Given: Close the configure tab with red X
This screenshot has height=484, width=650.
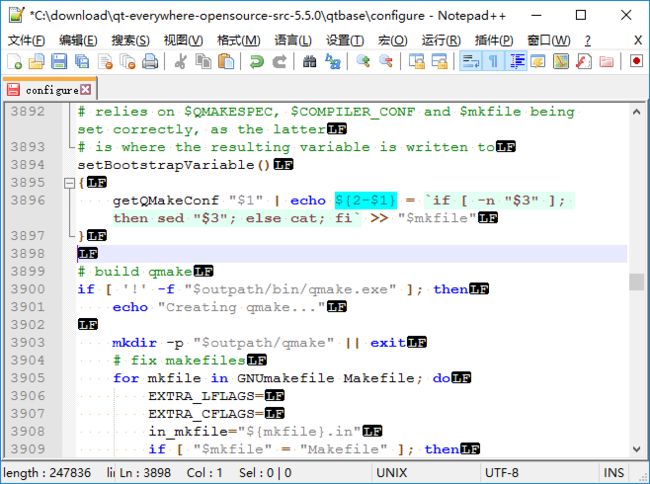Looking at the screenshot, I should tap(85, 90).
